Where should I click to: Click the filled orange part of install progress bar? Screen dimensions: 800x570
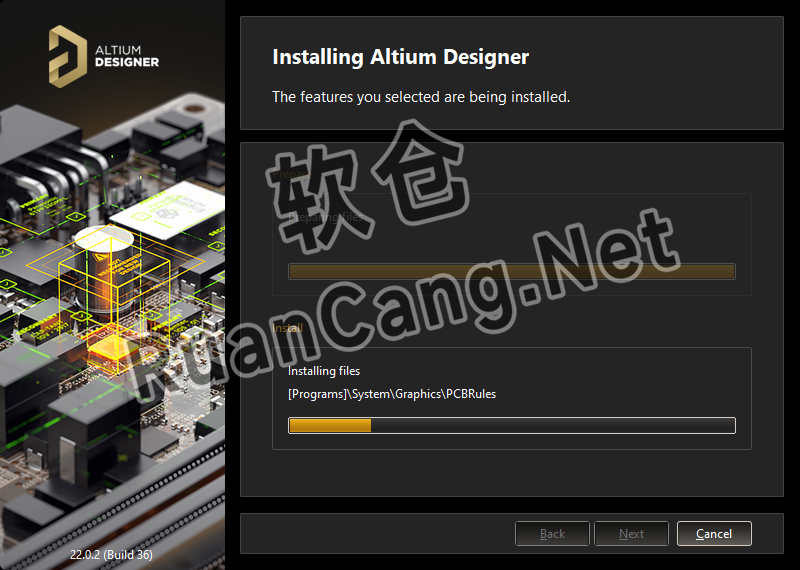(x=330, y=426)
